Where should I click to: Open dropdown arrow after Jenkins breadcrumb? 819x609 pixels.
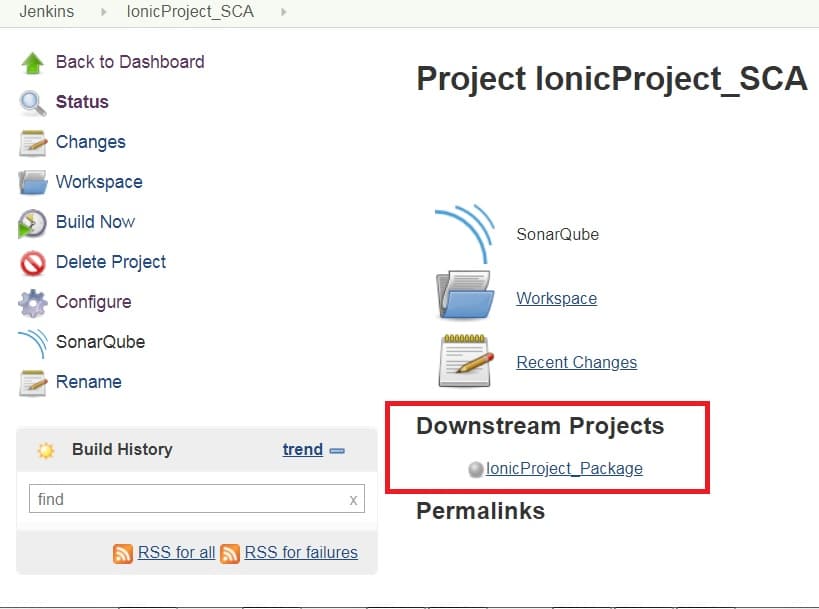click(103, 11)
